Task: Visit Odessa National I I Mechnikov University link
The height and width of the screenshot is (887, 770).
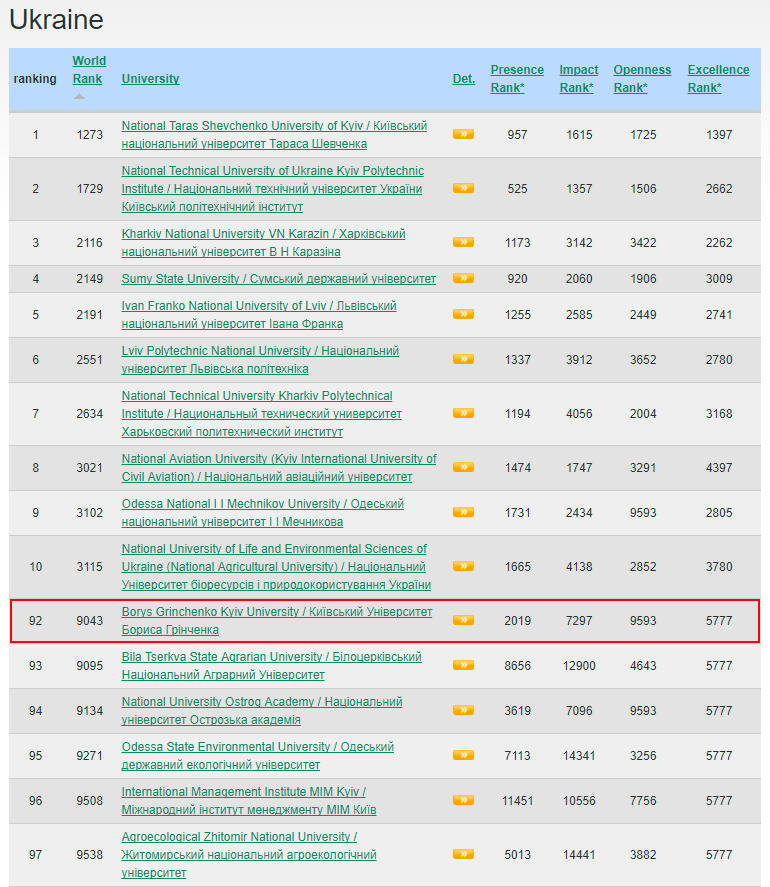Action: (x=263, y=513)
